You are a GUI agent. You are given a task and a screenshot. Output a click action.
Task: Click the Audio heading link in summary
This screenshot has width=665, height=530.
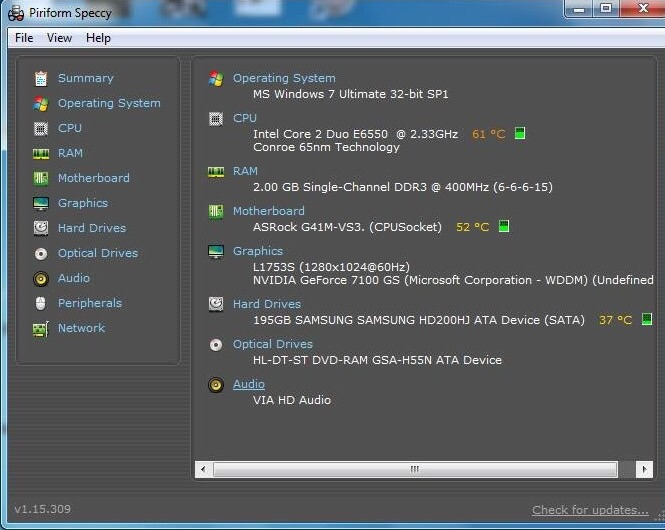click(x=249, y=384)
